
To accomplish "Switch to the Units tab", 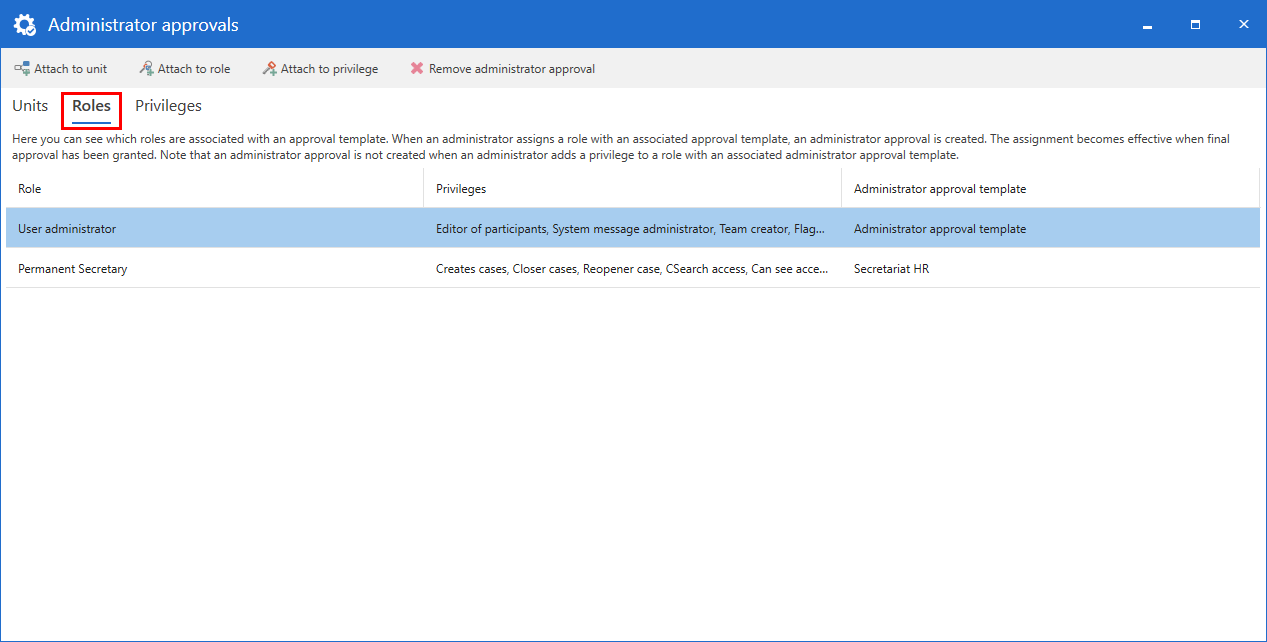I will (x=30, y=106).
